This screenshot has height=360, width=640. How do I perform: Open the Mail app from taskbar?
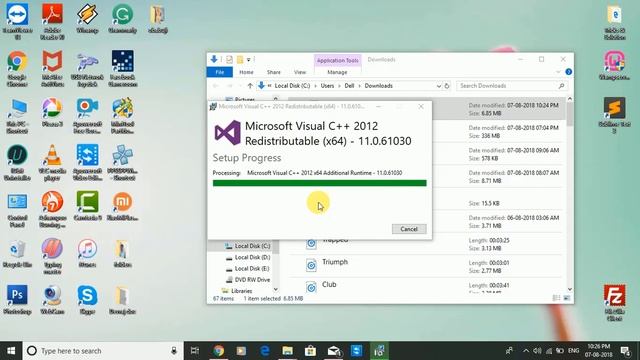333,351
